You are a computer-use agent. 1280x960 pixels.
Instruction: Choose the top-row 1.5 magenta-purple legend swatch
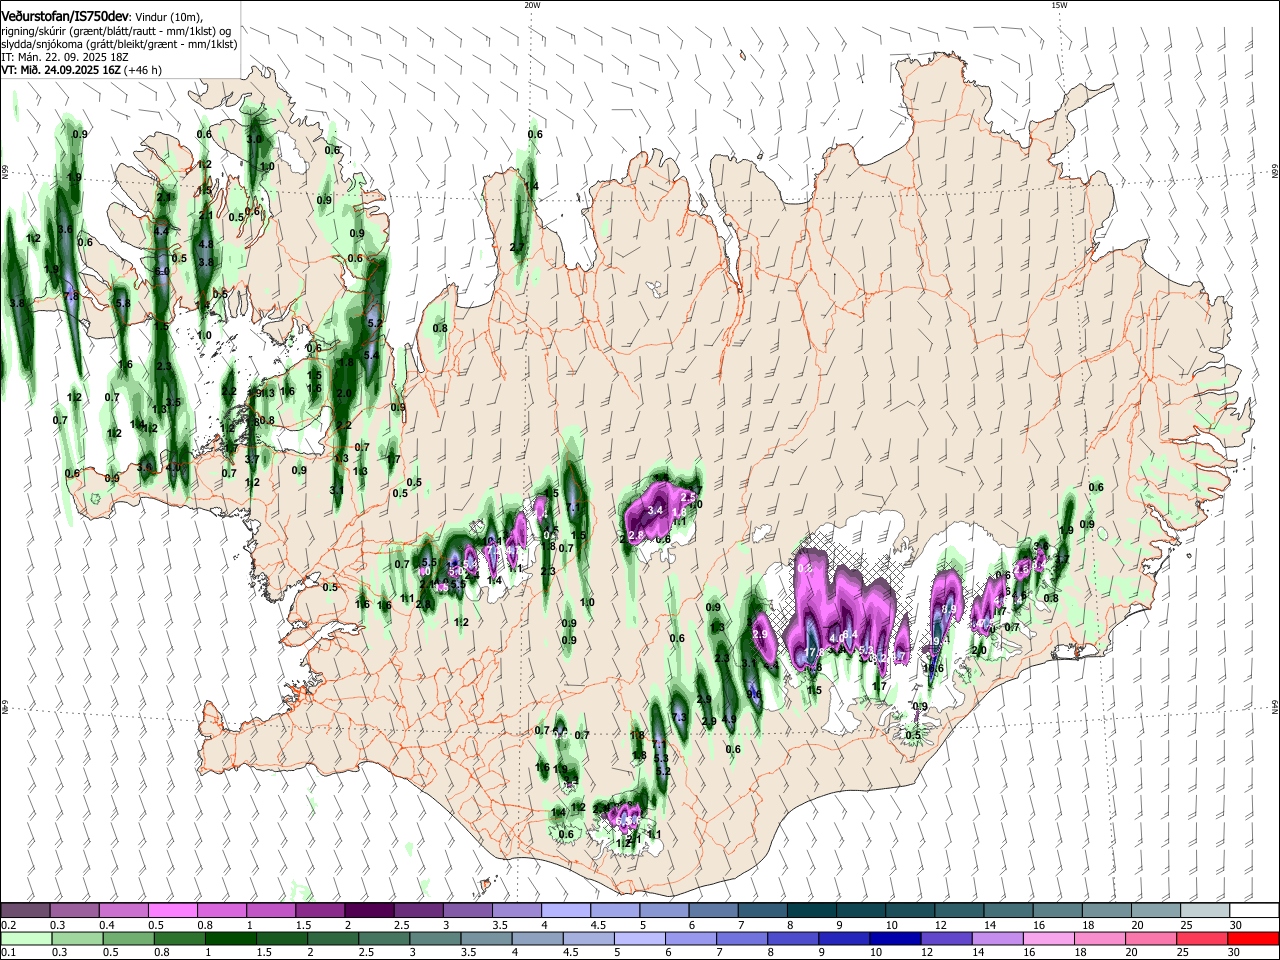point(319,910)
